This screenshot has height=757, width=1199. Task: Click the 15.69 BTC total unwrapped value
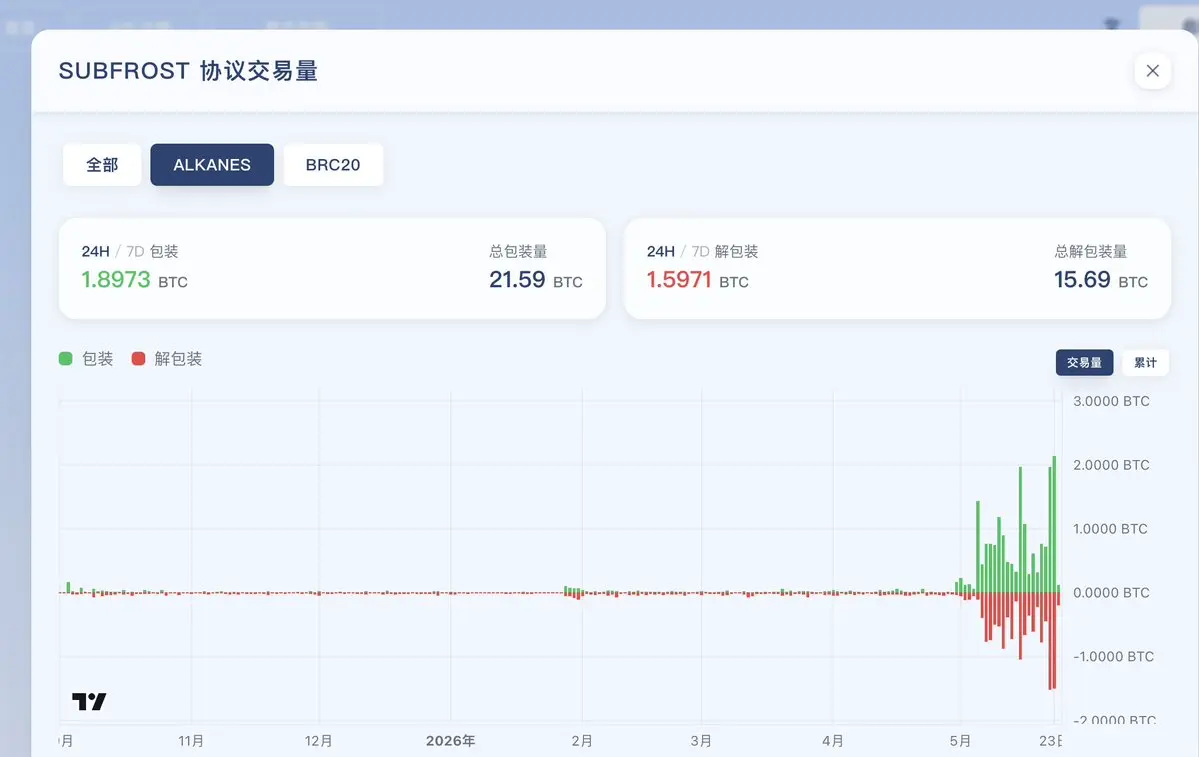(x=1100, y=280)
